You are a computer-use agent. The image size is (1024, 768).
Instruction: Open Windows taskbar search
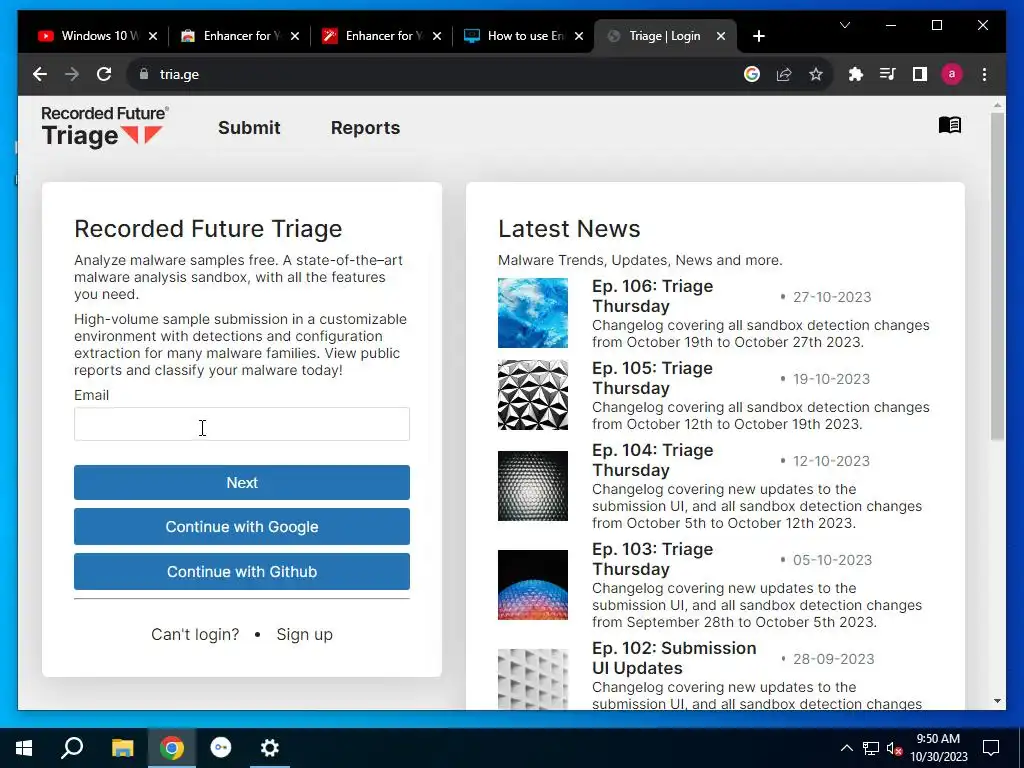click(x=72, y=748)
